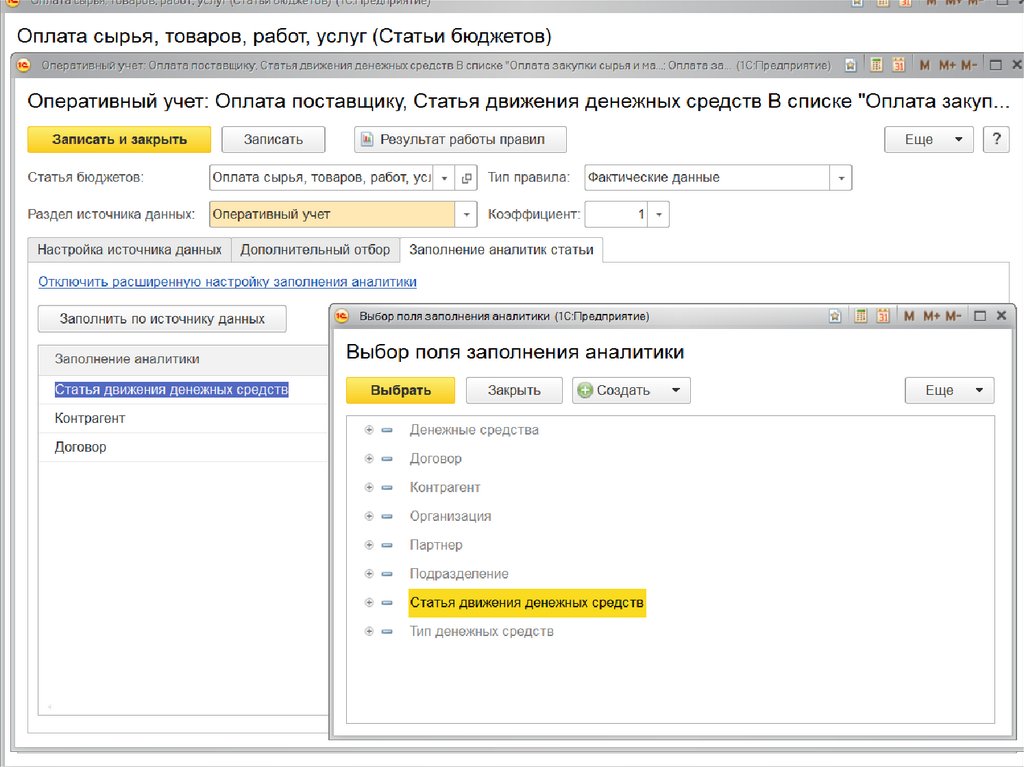This screenshot has width=1024, height=767.
Task: Expand Тип денежных средств tree node
Action: coord(369,631)
